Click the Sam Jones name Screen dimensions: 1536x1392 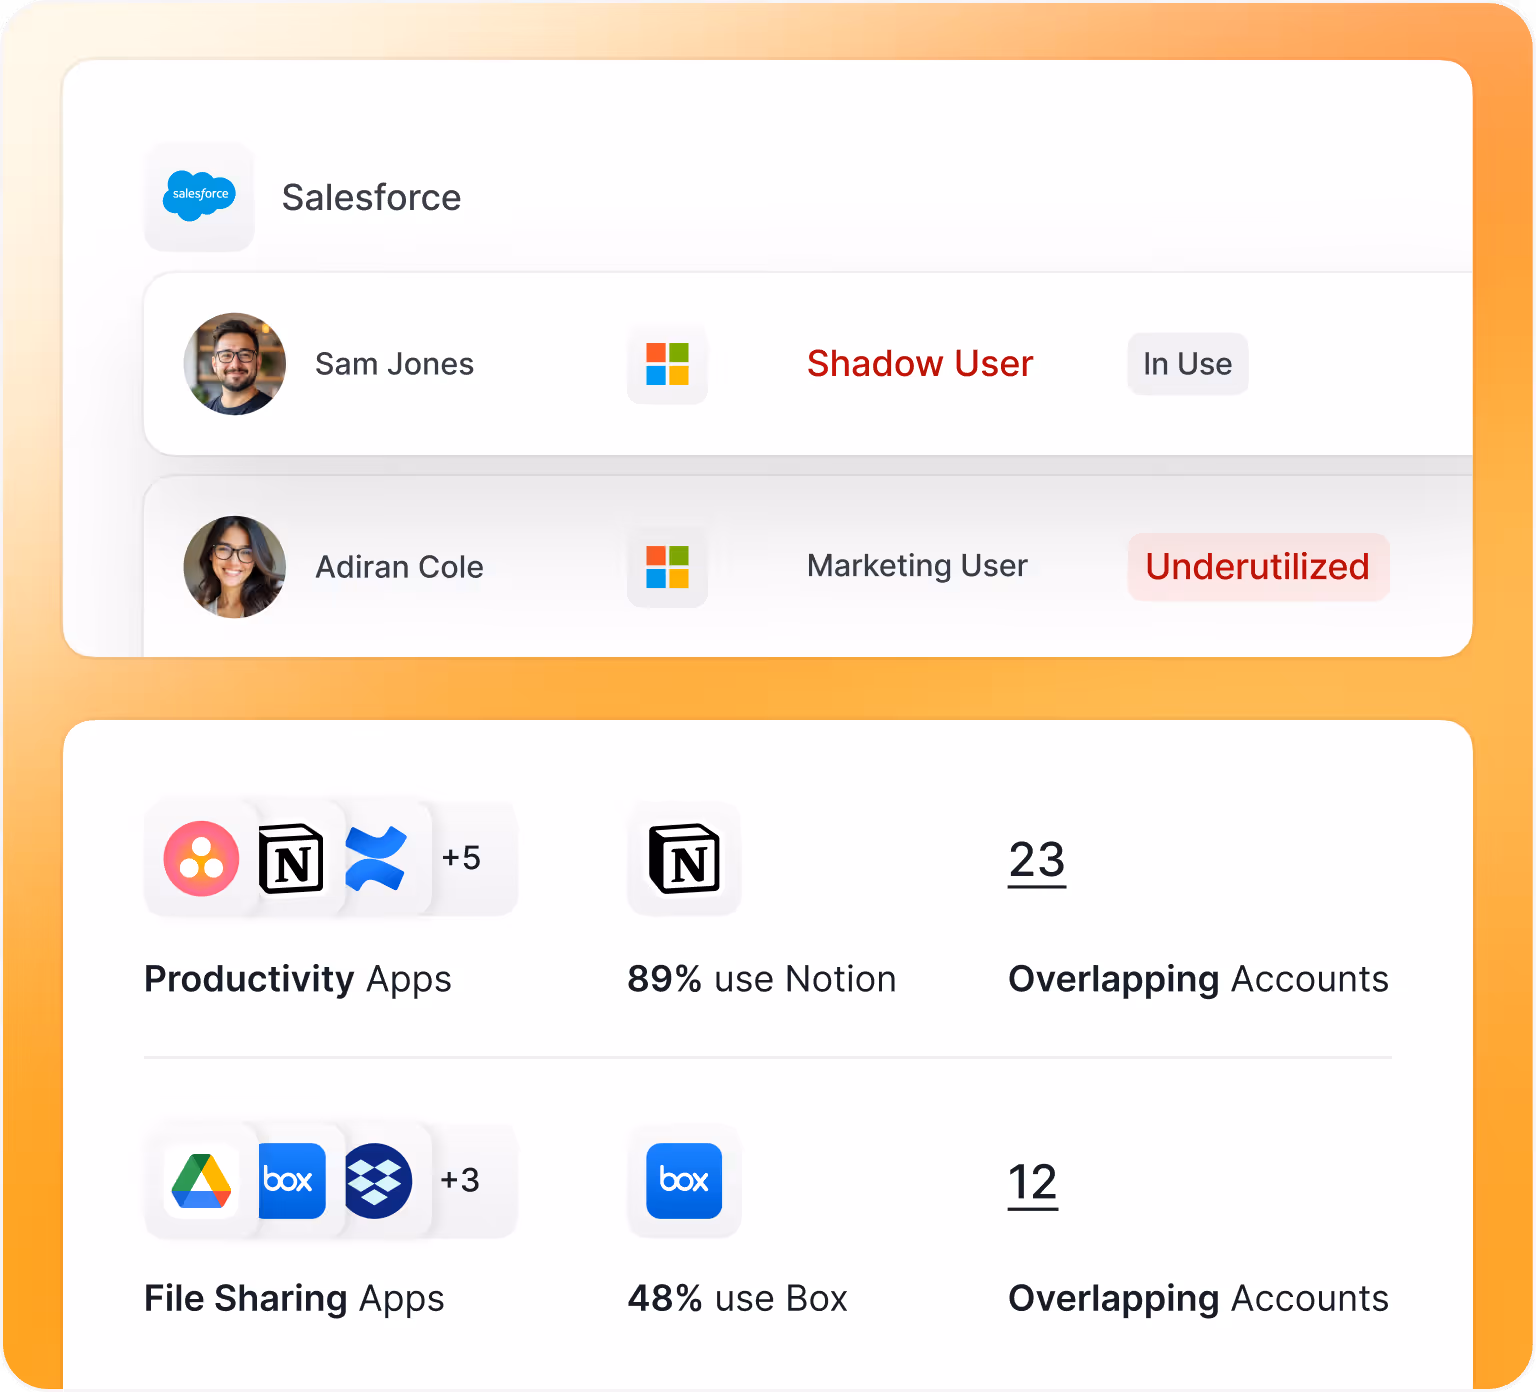394,364
